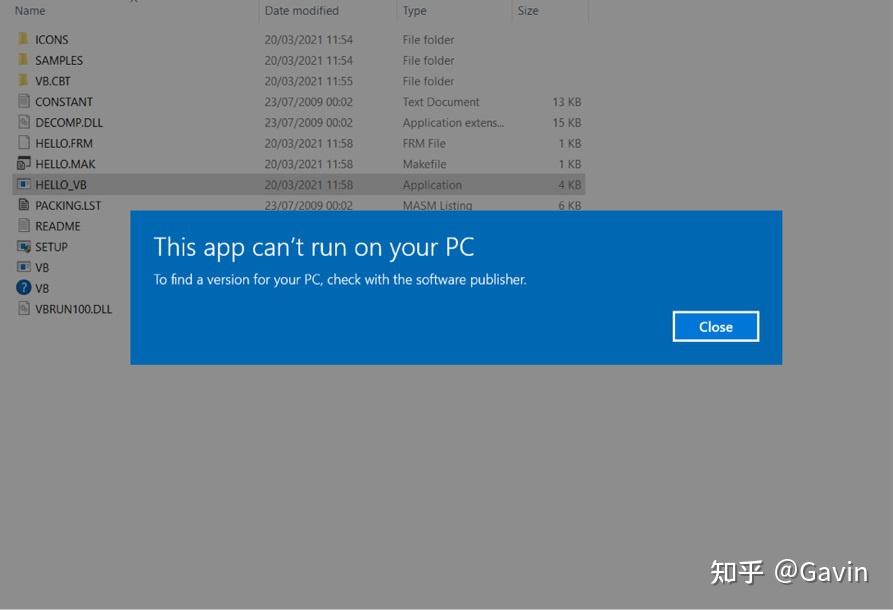893x610 pixels.
Task: Click the Type column header
Action: tap(420, 10)
